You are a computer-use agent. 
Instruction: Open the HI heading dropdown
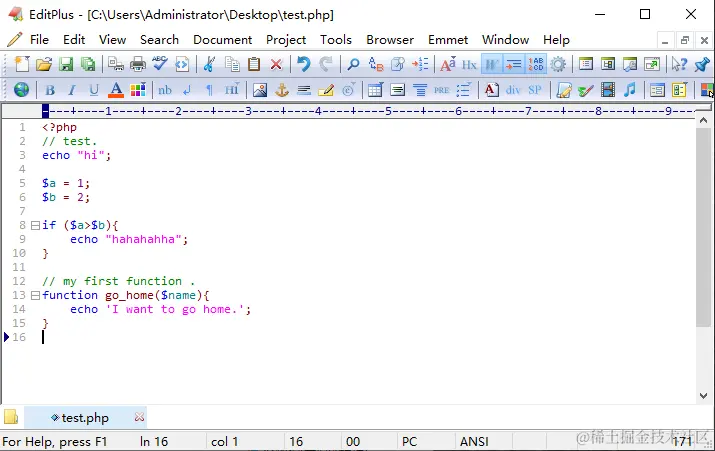click(232, 90)
